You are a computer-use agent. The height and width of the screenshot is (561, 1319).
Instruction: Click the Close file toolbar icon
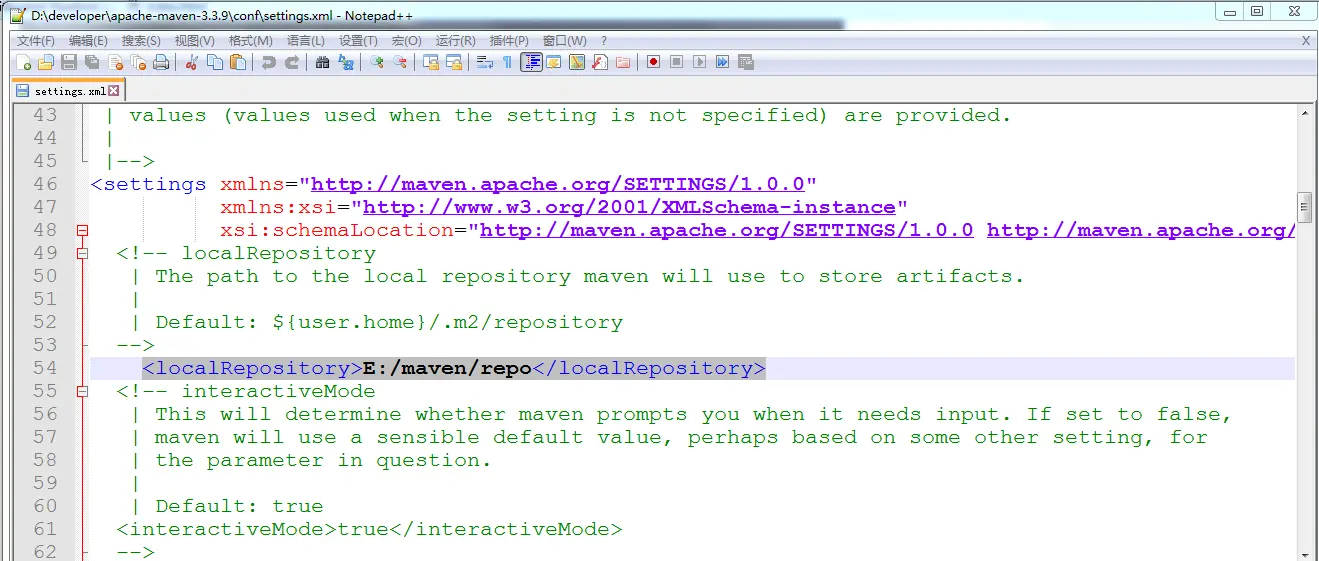(116, 62)
